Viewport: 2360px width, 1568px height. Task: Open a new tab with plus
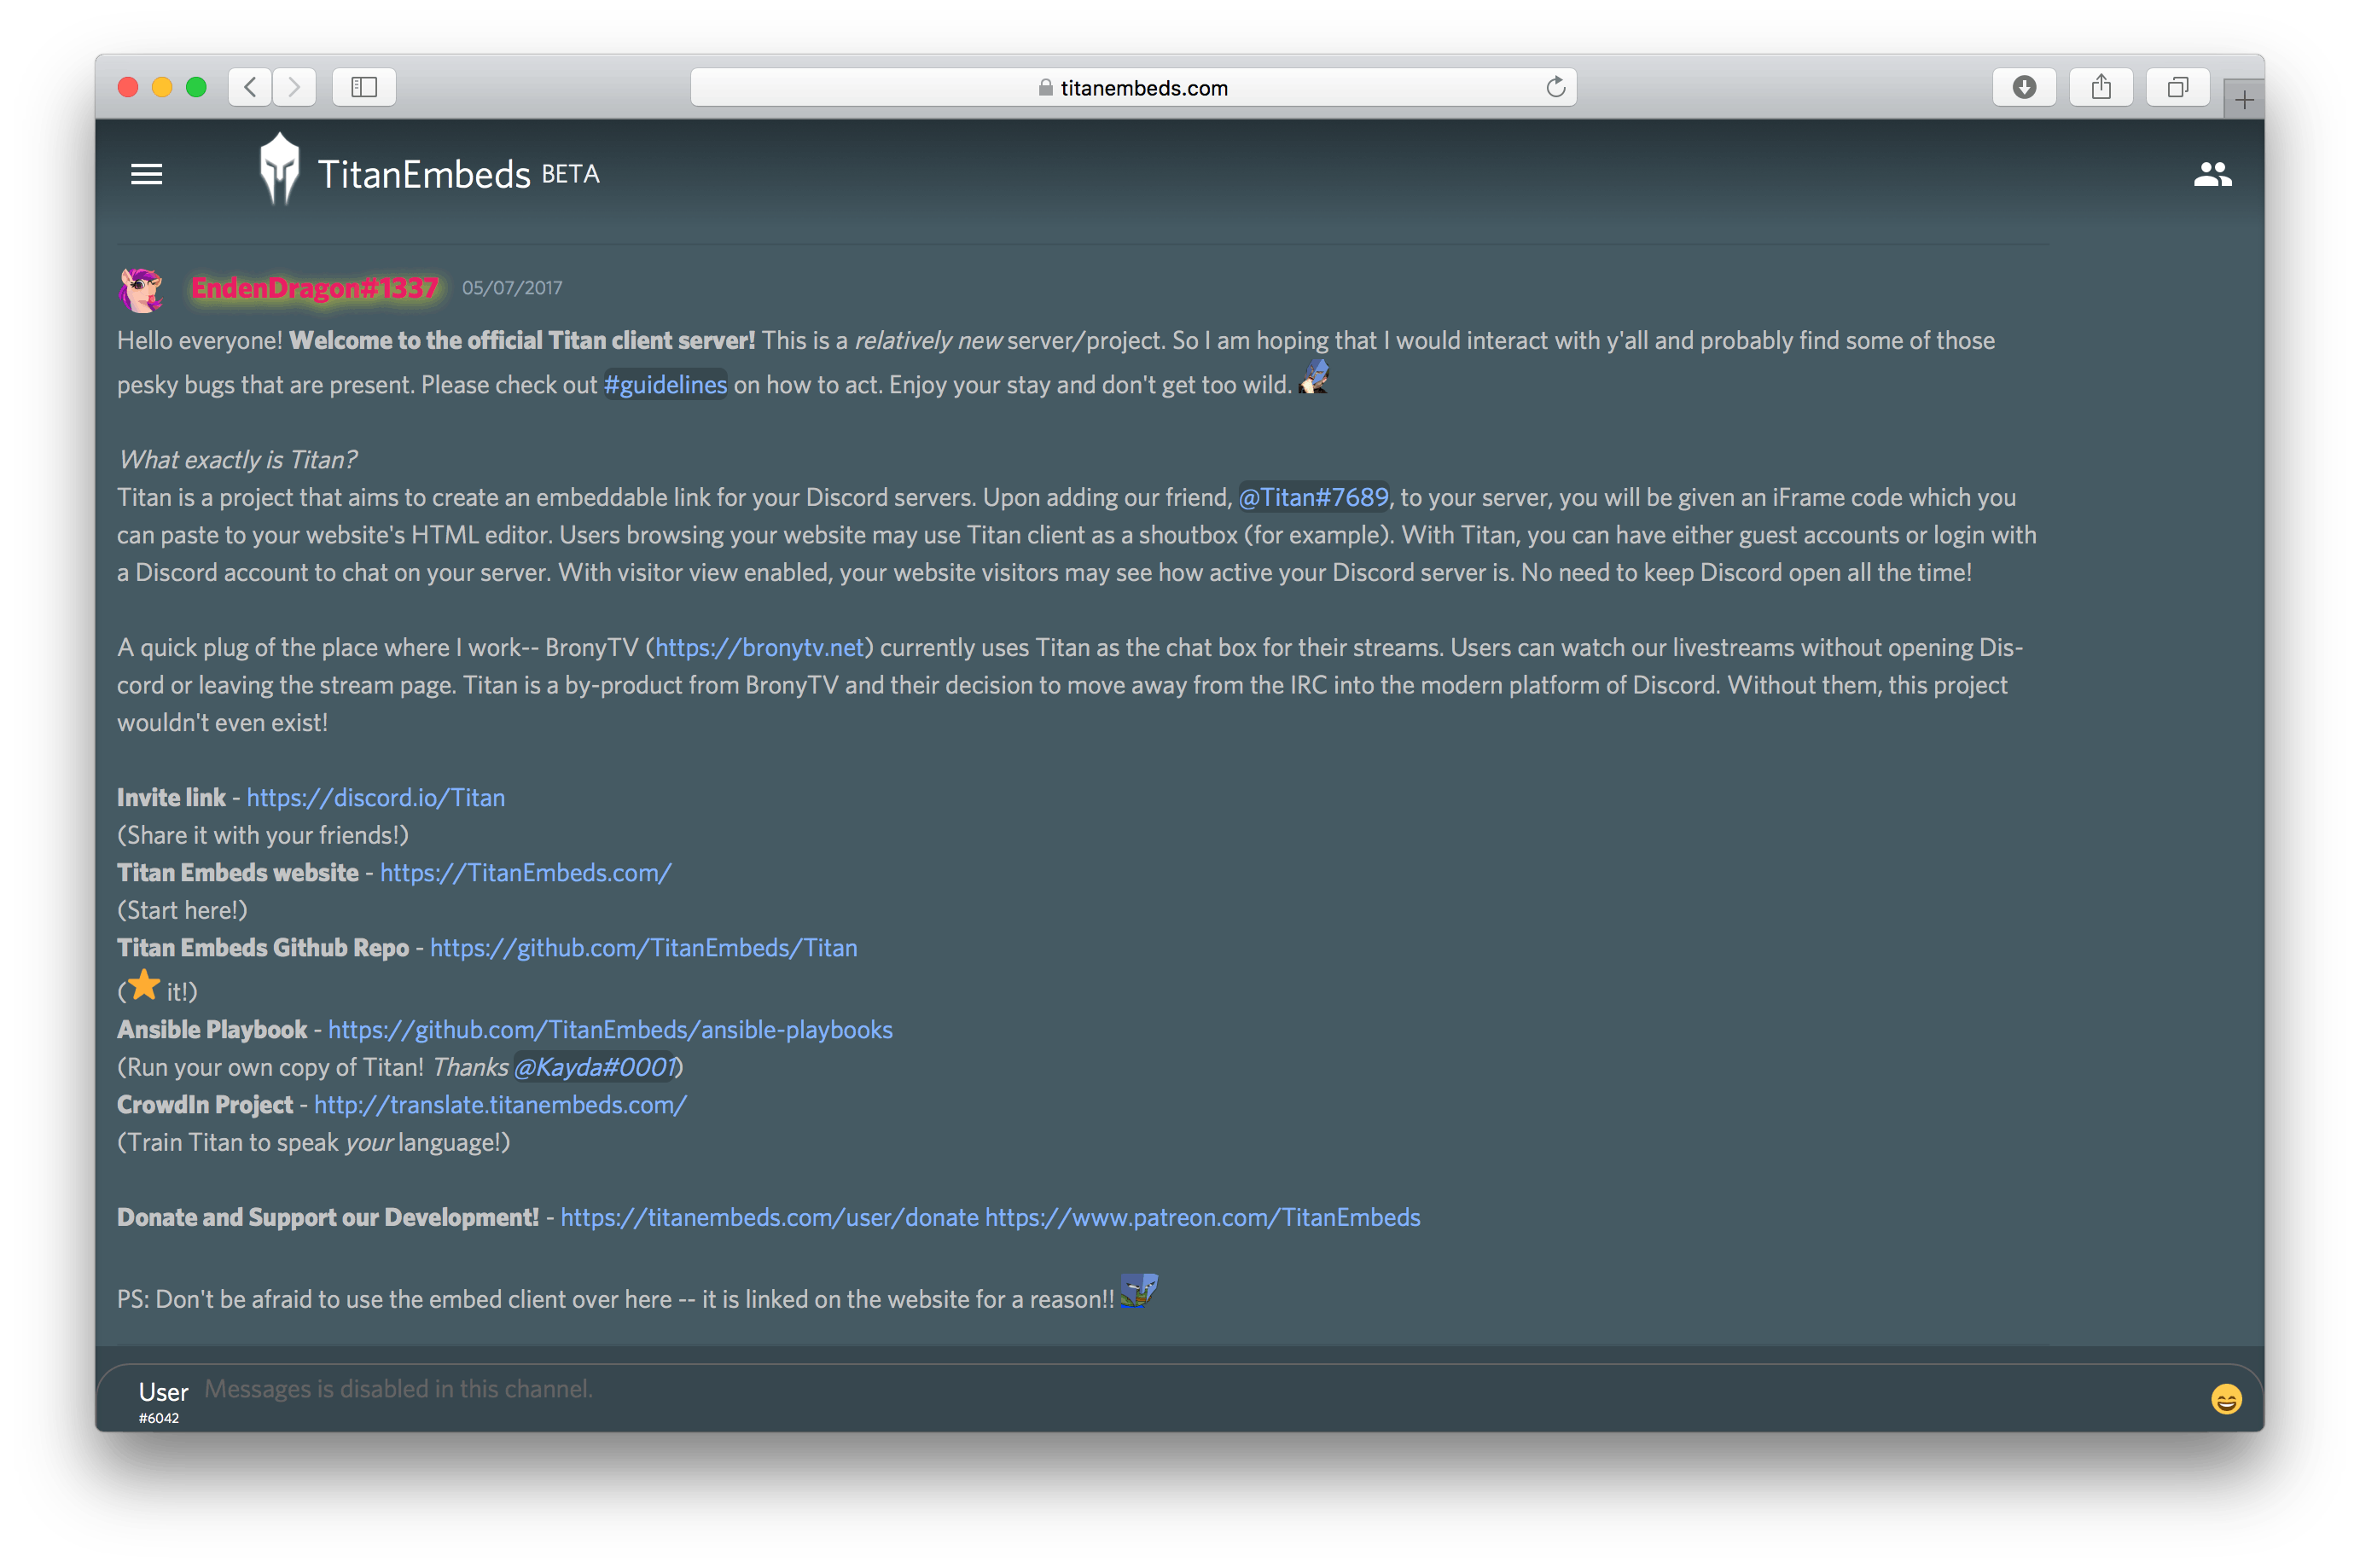(2244, 100)
